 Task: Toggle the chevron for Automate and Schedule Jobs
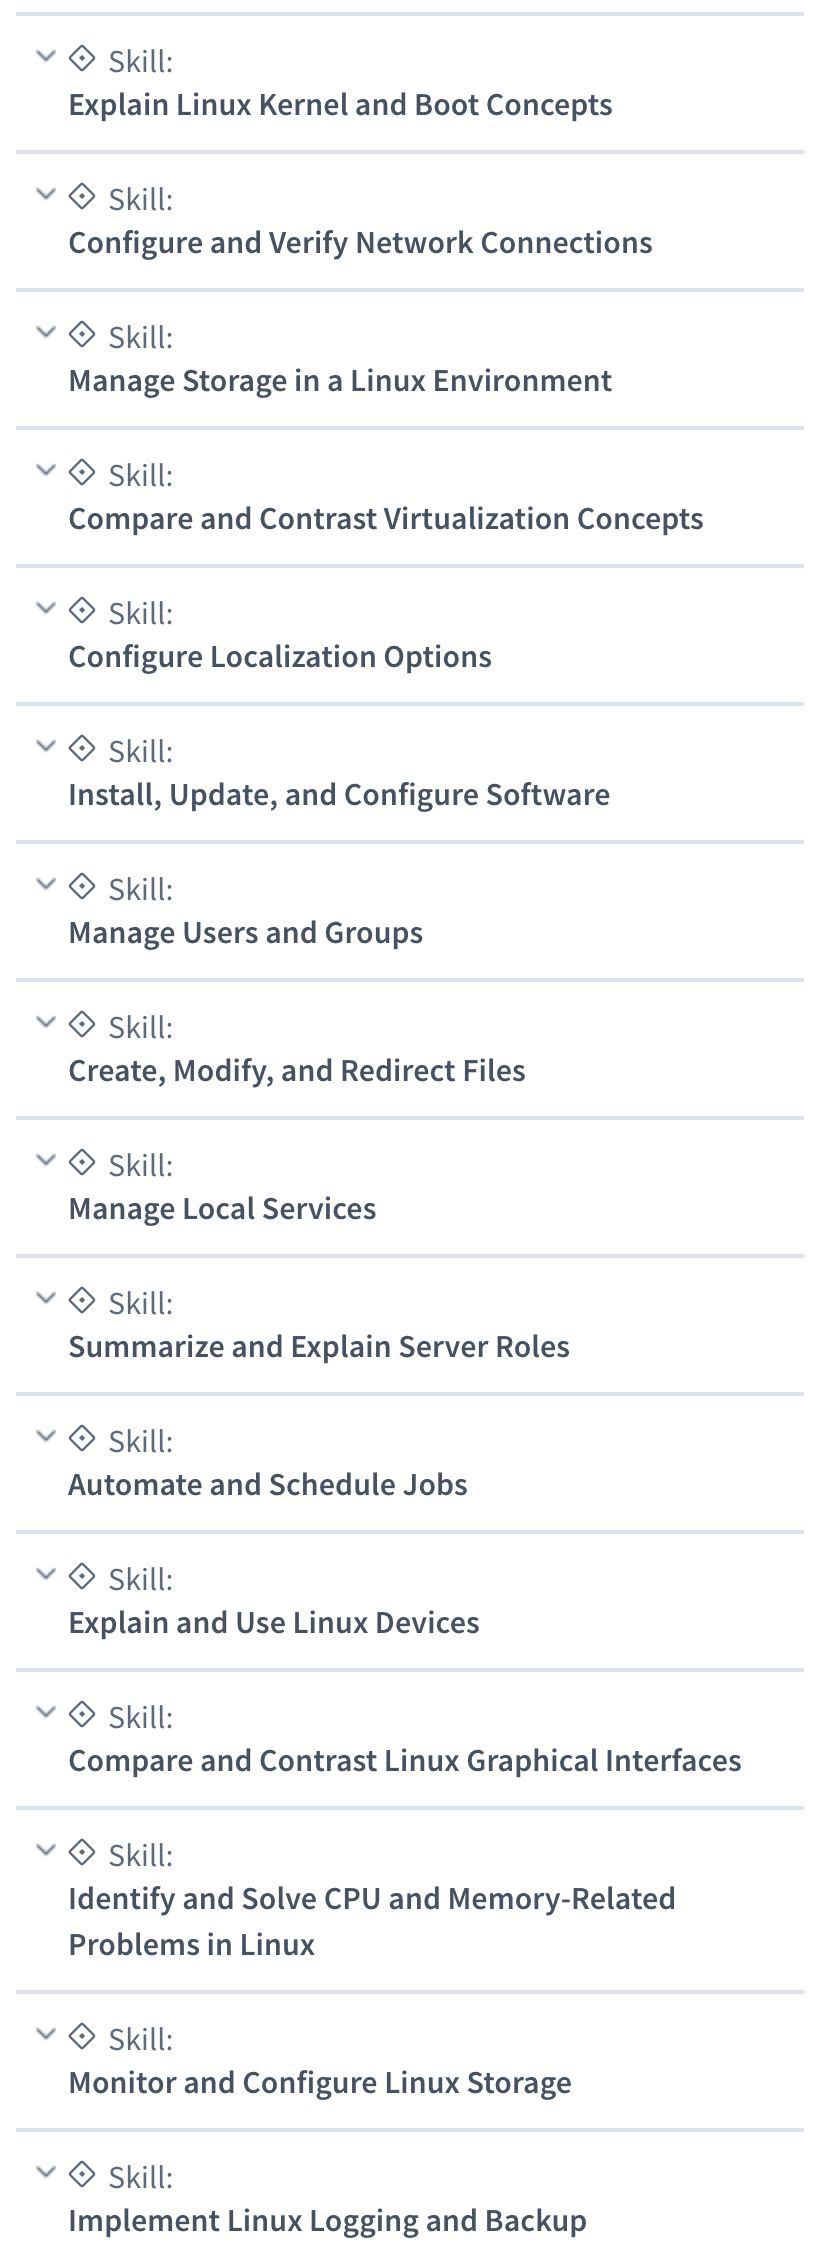45,1436
